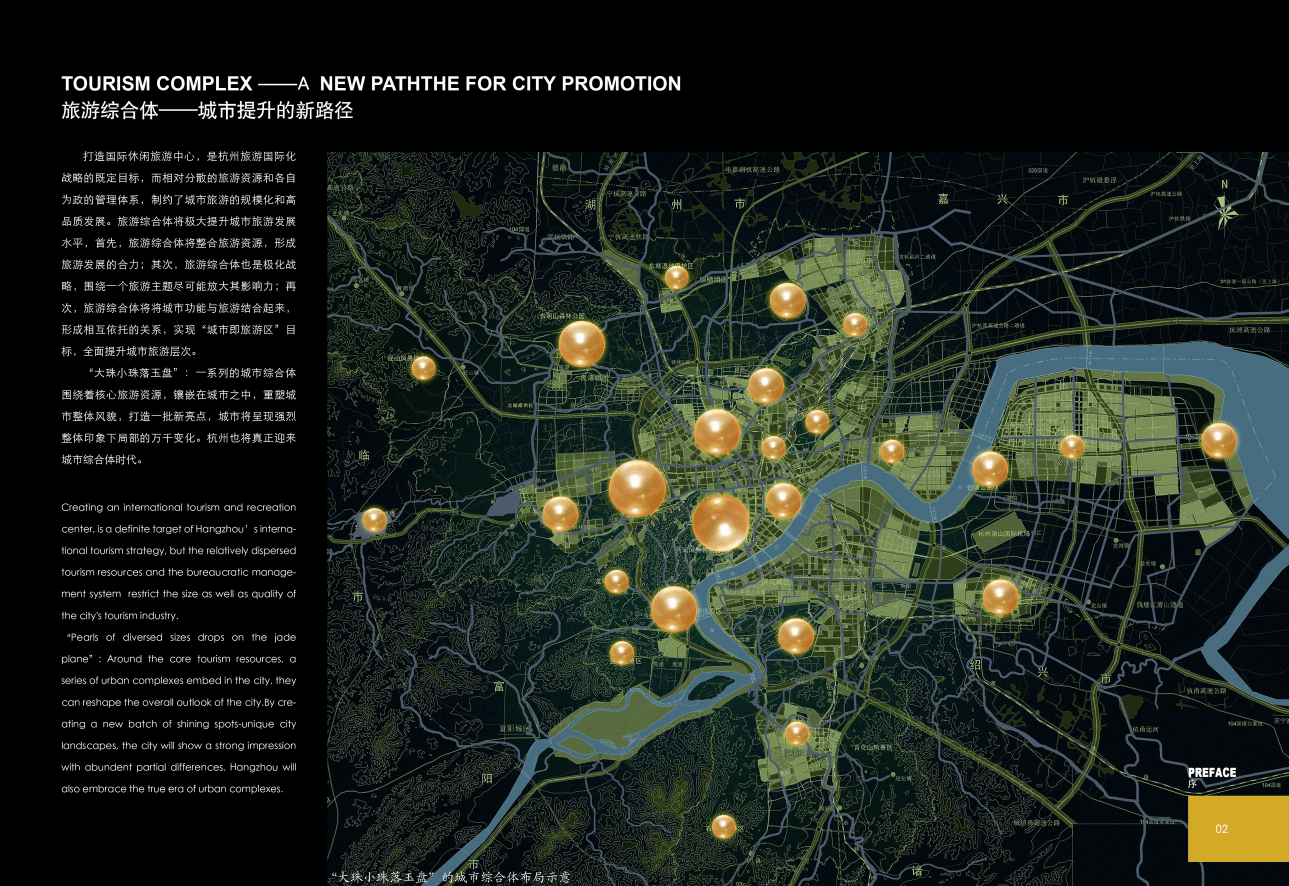Select the paragraph starting 'Pearls of diversed sizes'
This screenshot has width=1289, height=886.
tap(178, 713)
